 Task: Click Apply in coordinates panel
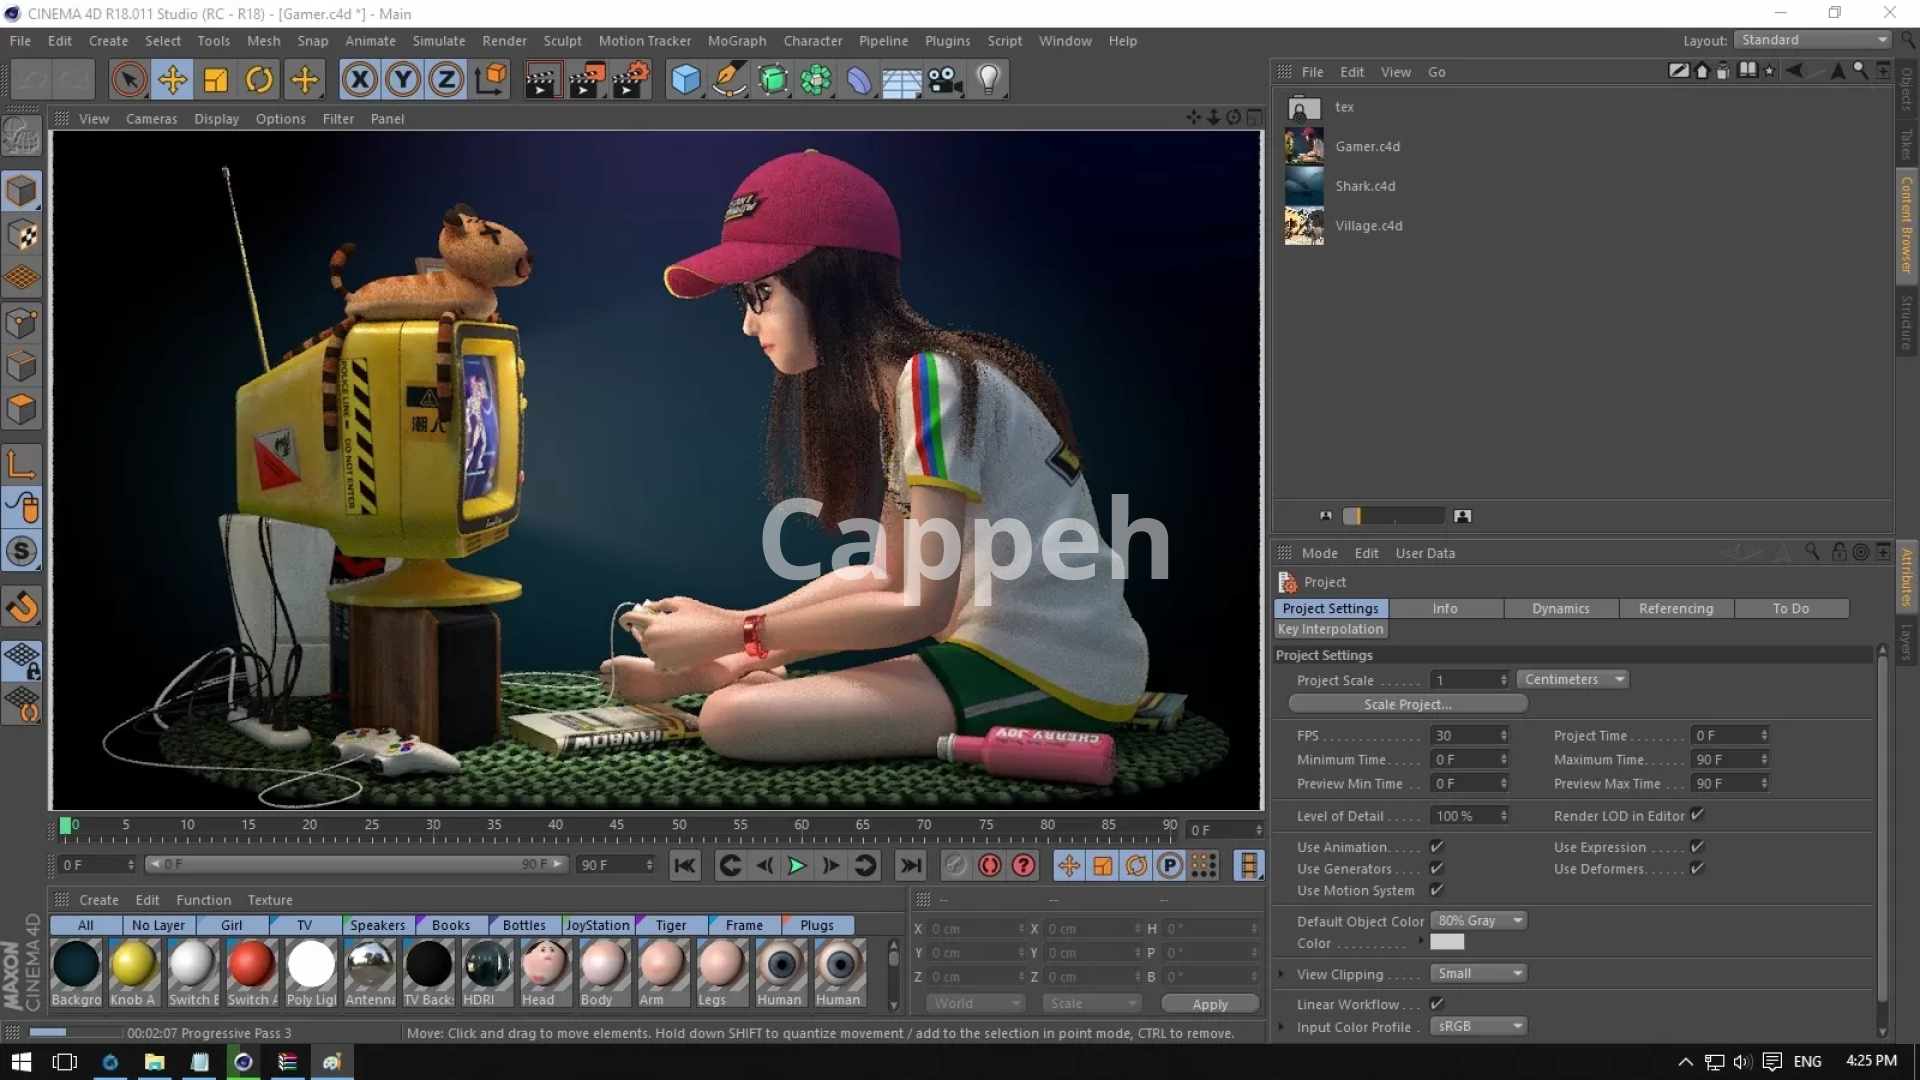click(1209, 1004)
